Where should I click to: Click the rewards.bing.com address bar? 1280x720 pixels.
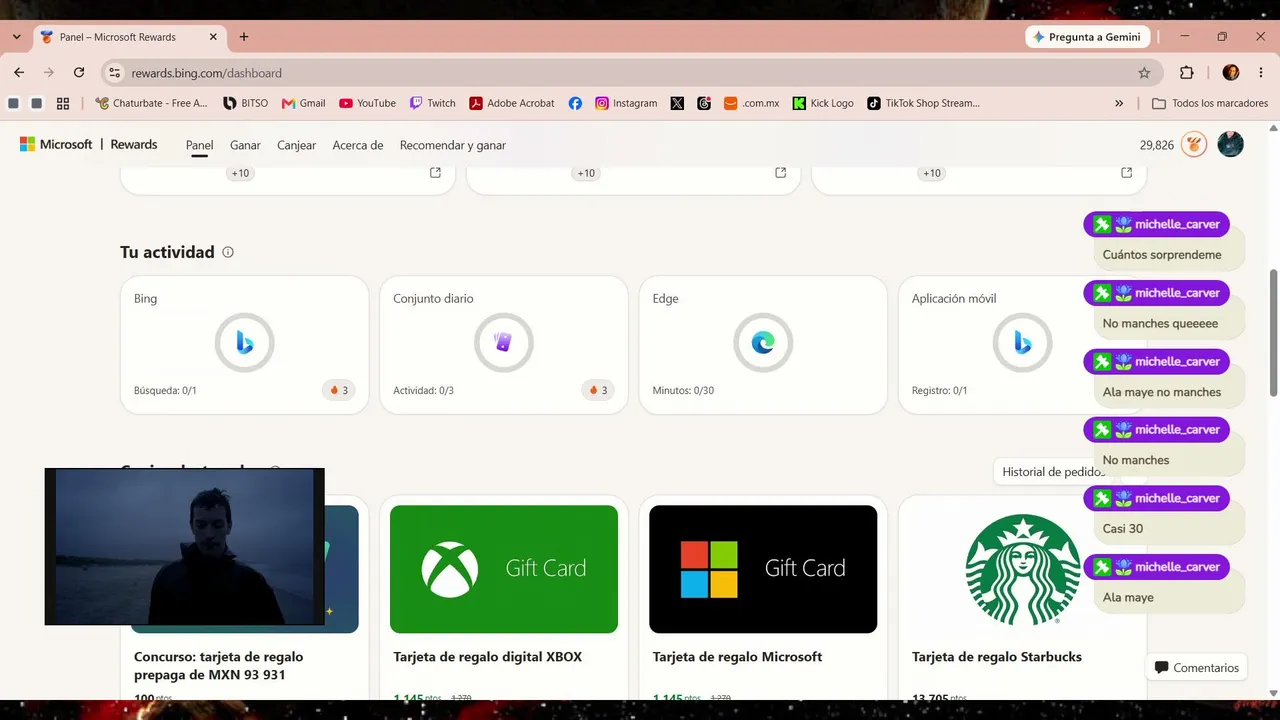[x=630, y=73]
